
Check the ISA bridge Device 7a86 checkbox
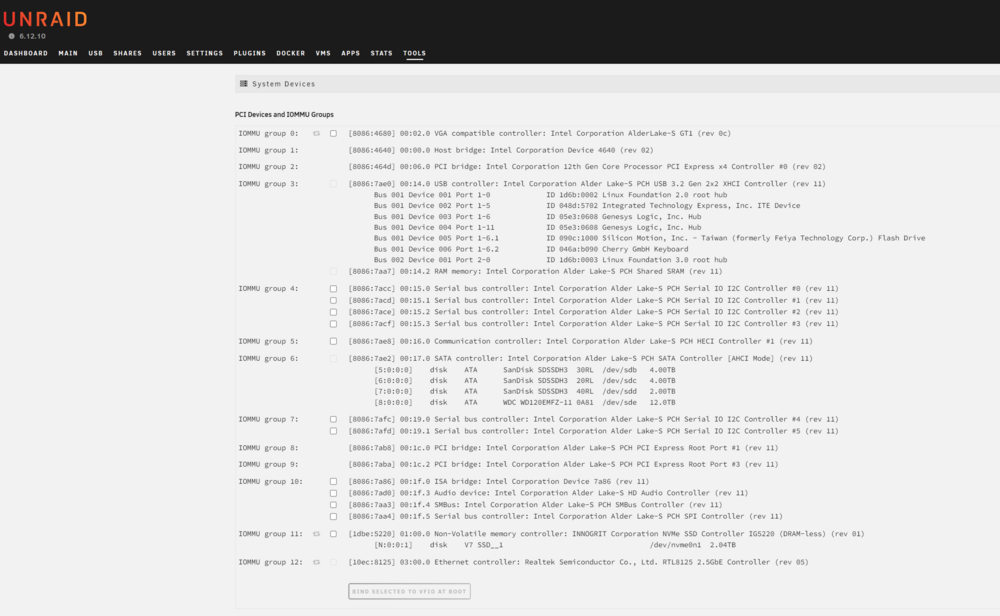pyautogui.click(x=334, y=481)
